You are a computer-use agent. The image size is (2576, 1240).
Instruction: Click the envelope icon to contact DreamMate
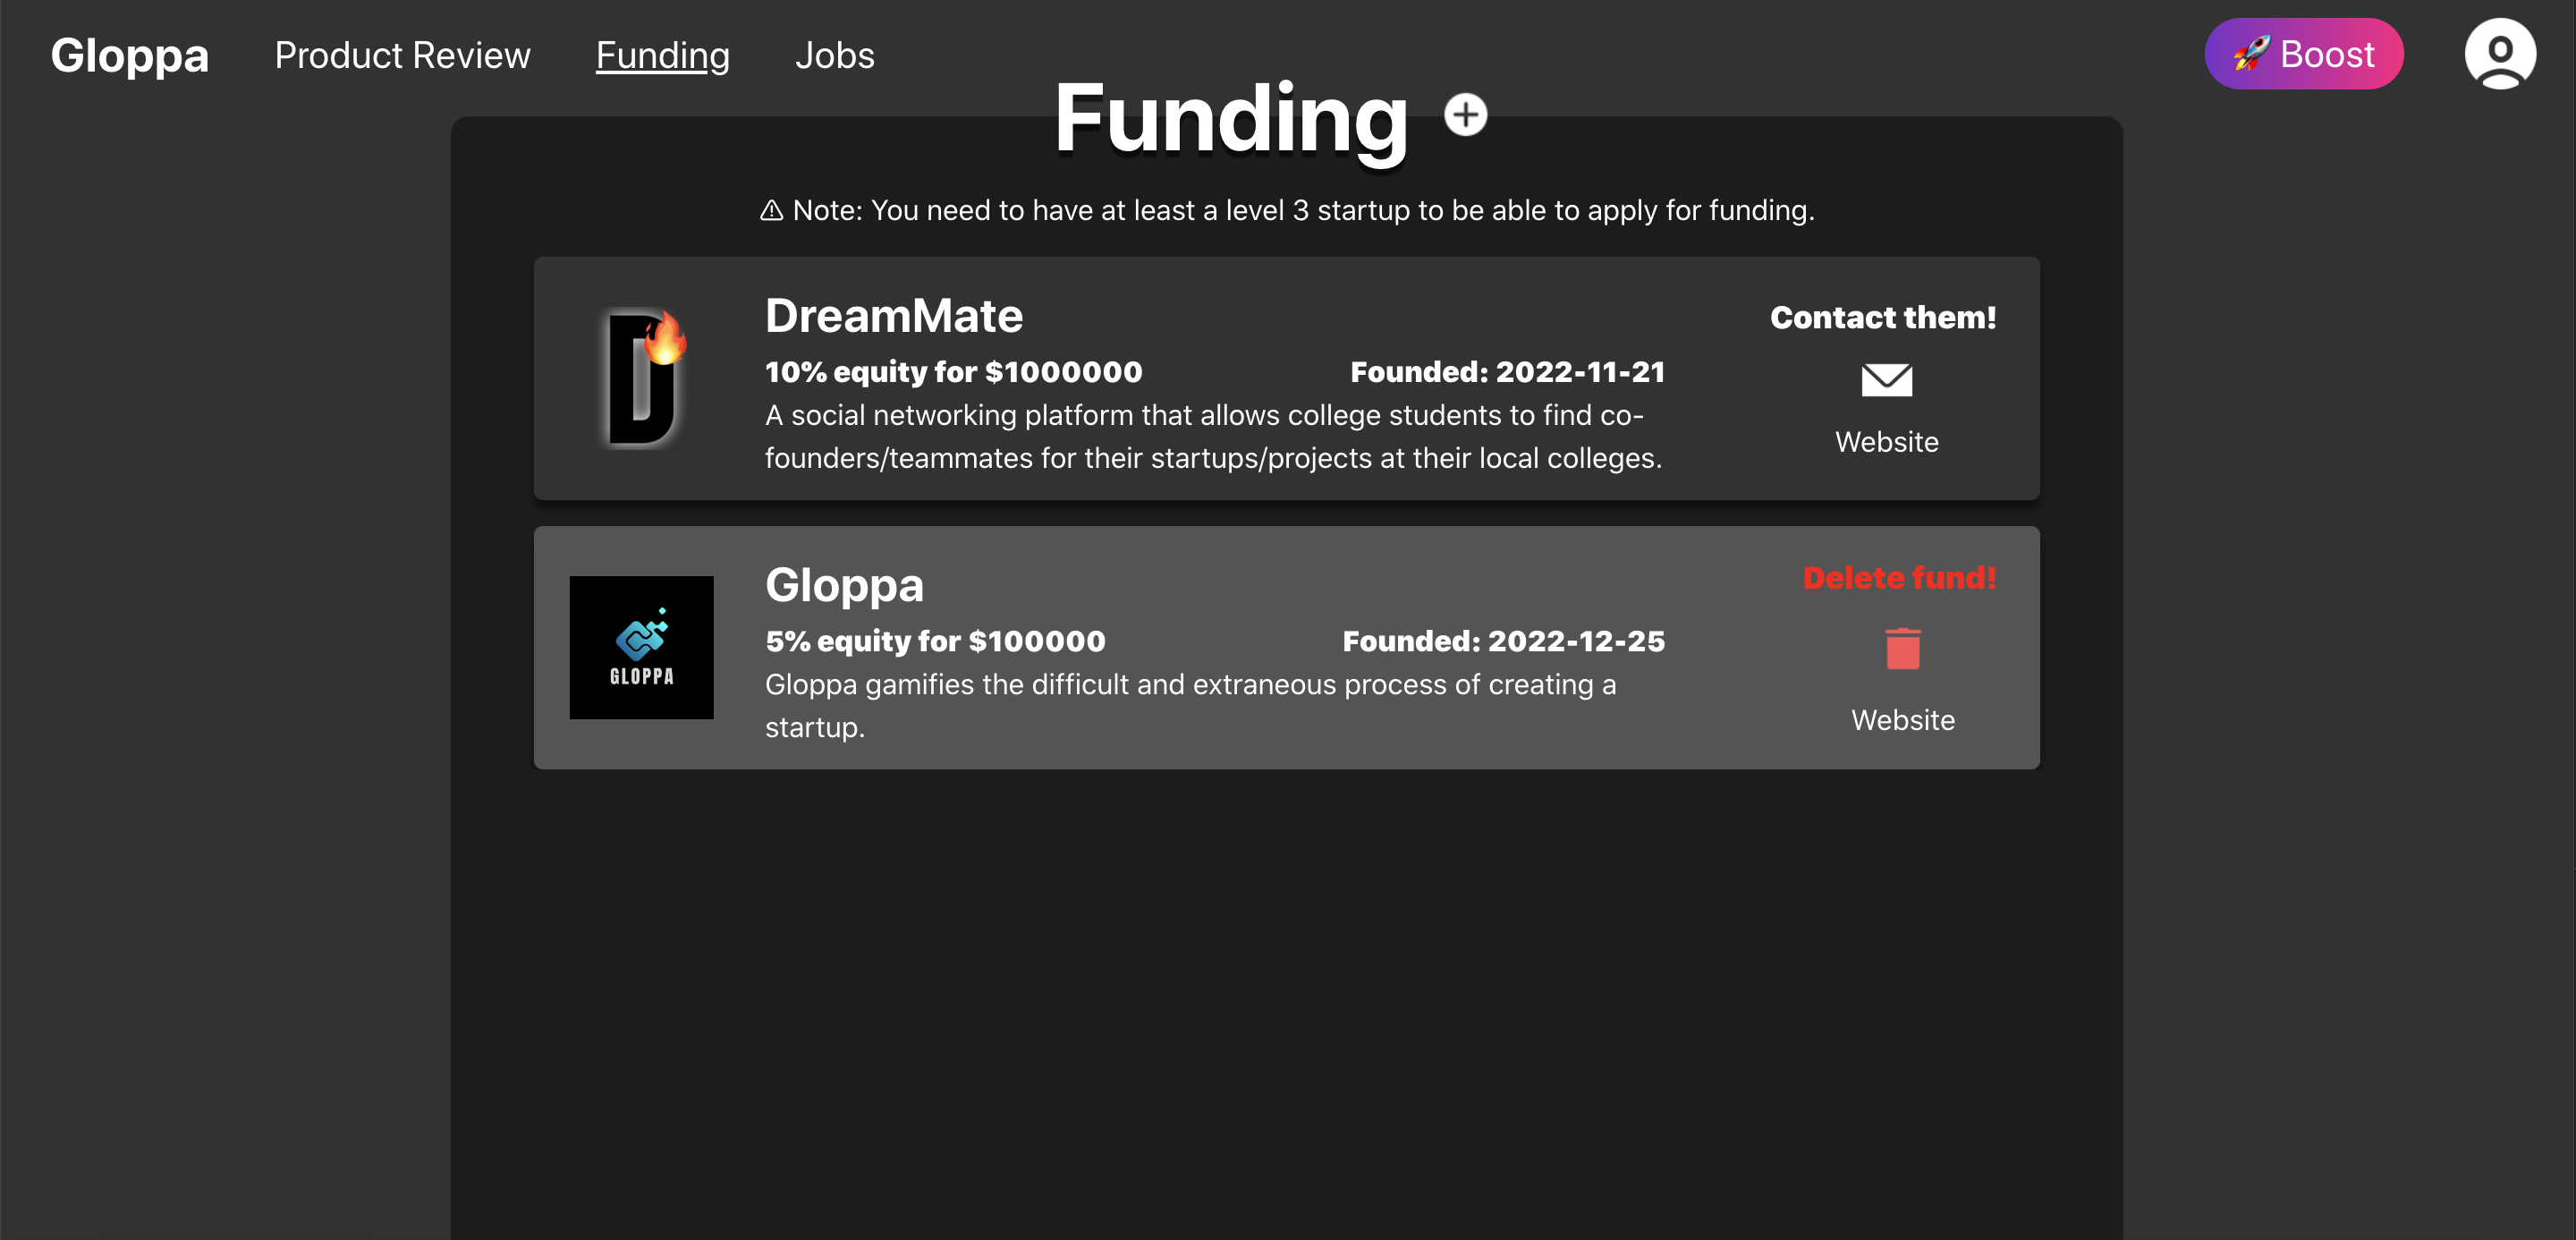[x=1886, y=380]
